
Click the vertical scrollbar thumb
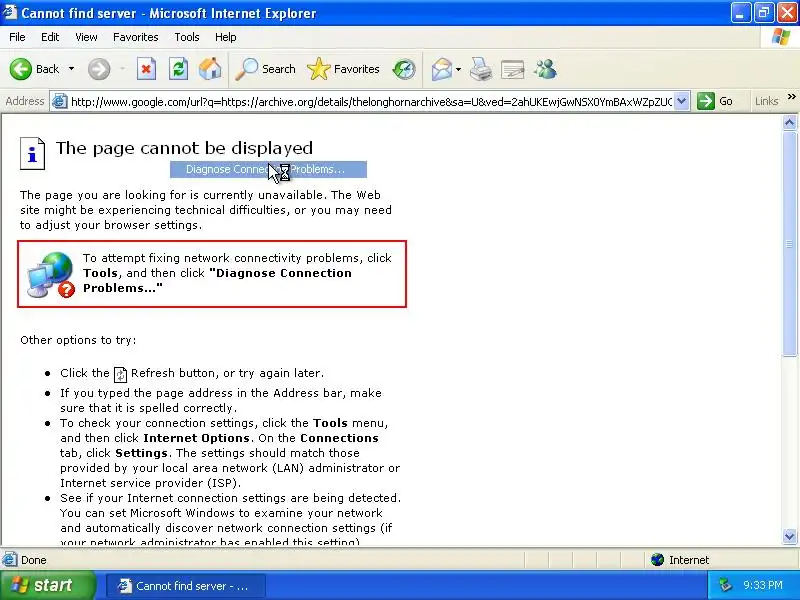point(789,244)
